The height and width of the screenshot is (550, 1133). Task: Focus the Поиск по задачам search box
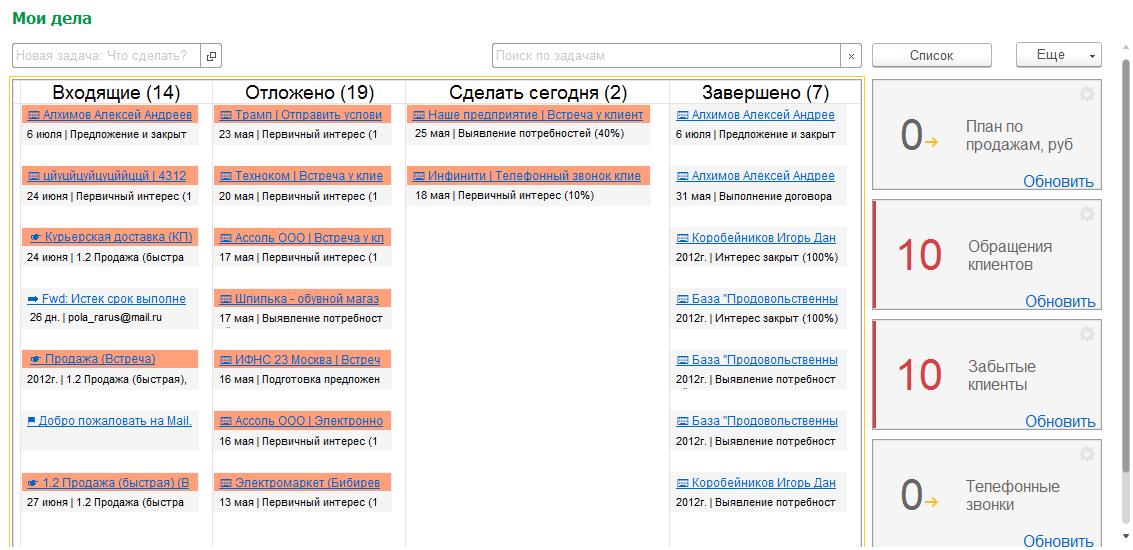coord(665,56)
